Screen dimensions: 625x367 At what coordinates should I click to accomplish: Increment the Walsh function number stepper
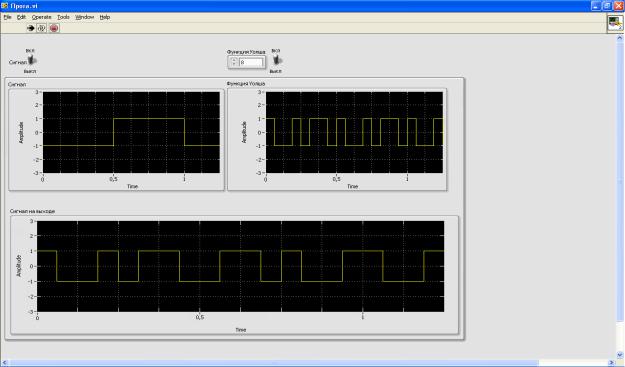234,60
